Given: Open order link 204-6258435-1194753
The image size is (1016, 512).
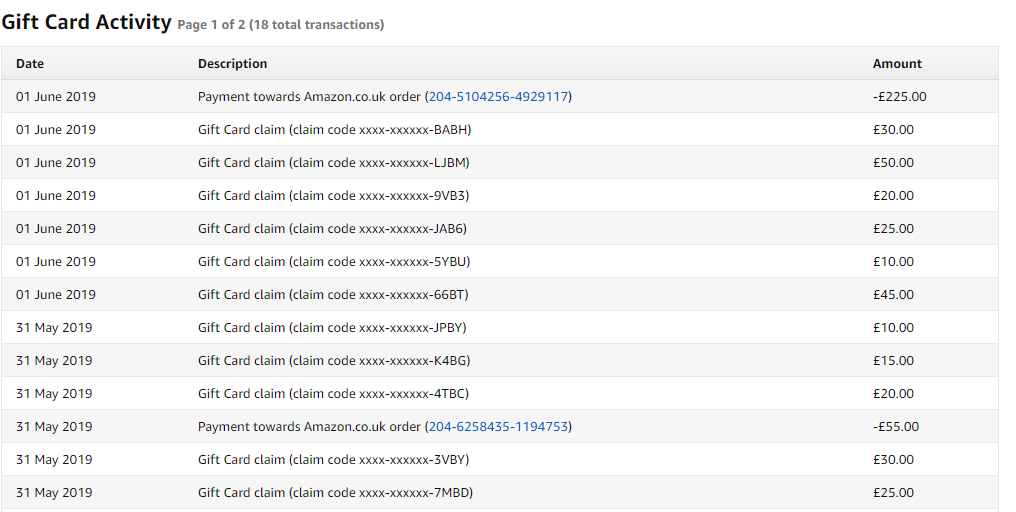Looking at the screenshot, I should 498,427.
